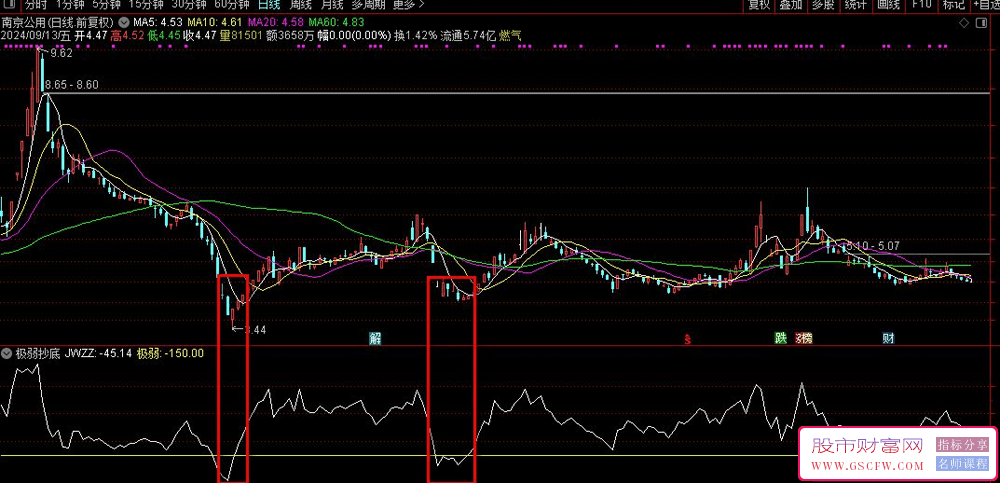Select the 15分钟 period tab
The height and width of the screenshot is (483, 1000).
145,4
